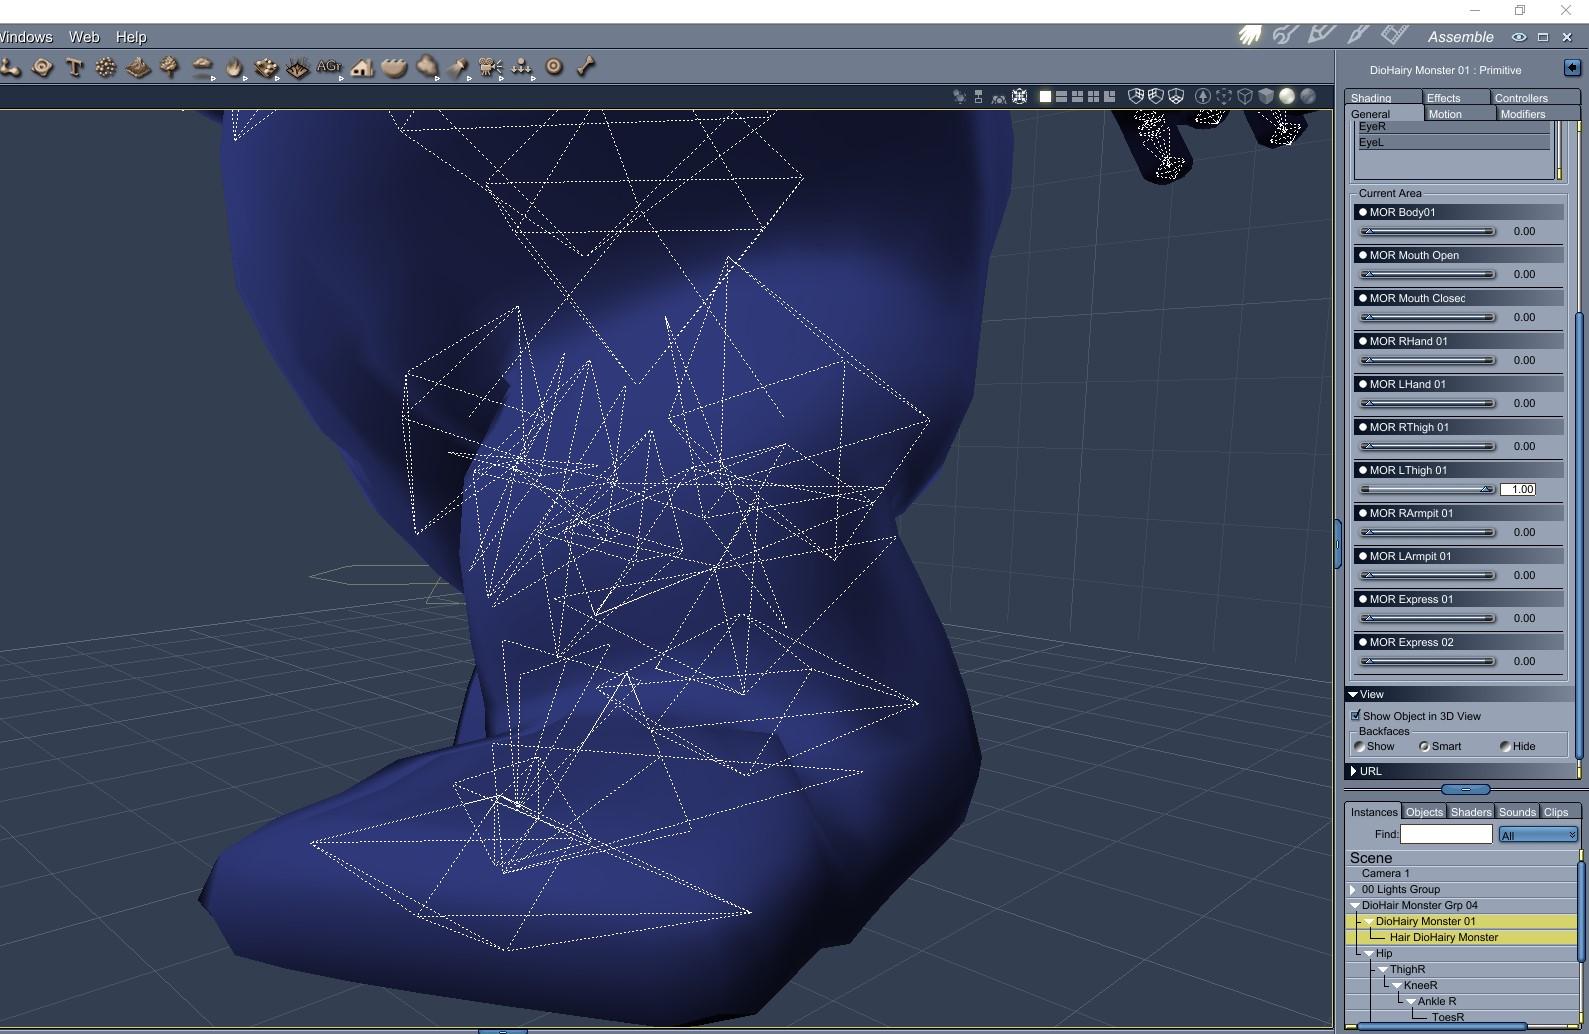Select the wireframe cube display mode
The height and width of the screenshot is (1034, 1589).
[1245, 96]
